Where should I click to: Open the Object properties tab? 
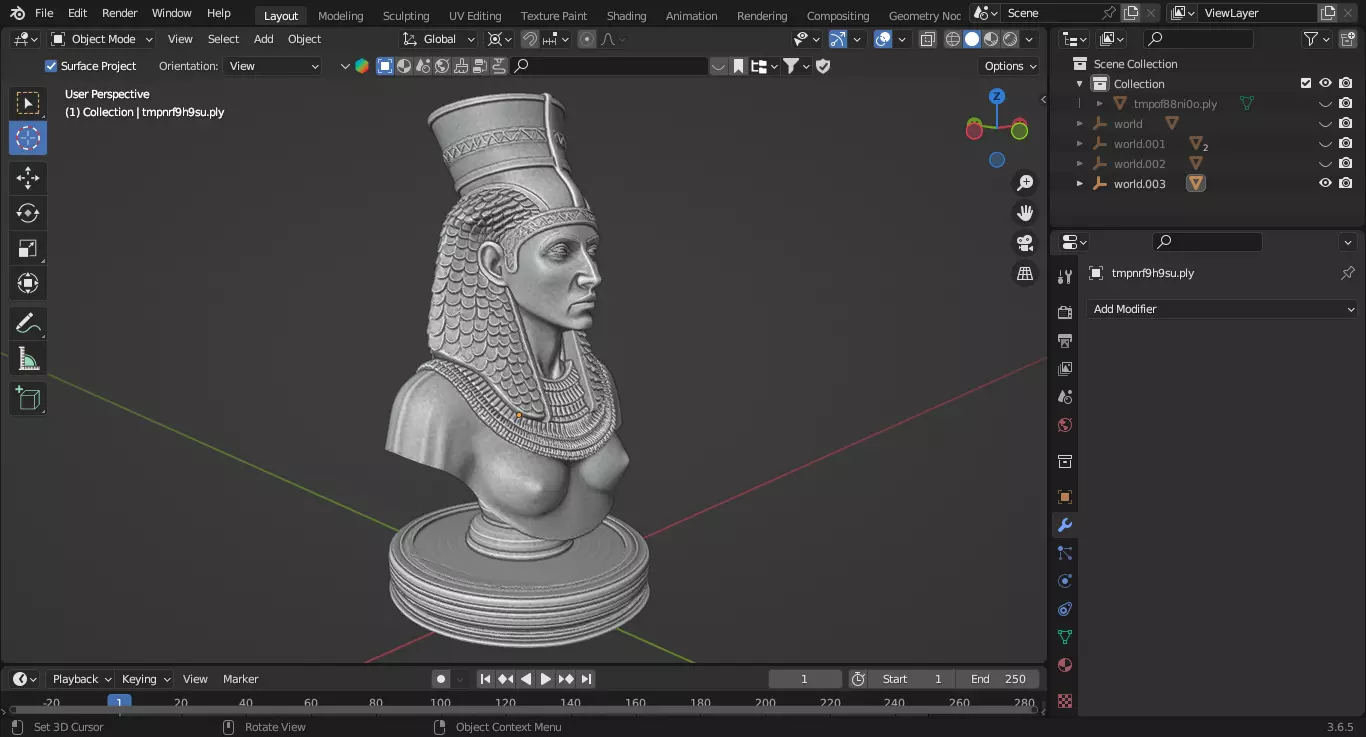tap(1065, 497)
